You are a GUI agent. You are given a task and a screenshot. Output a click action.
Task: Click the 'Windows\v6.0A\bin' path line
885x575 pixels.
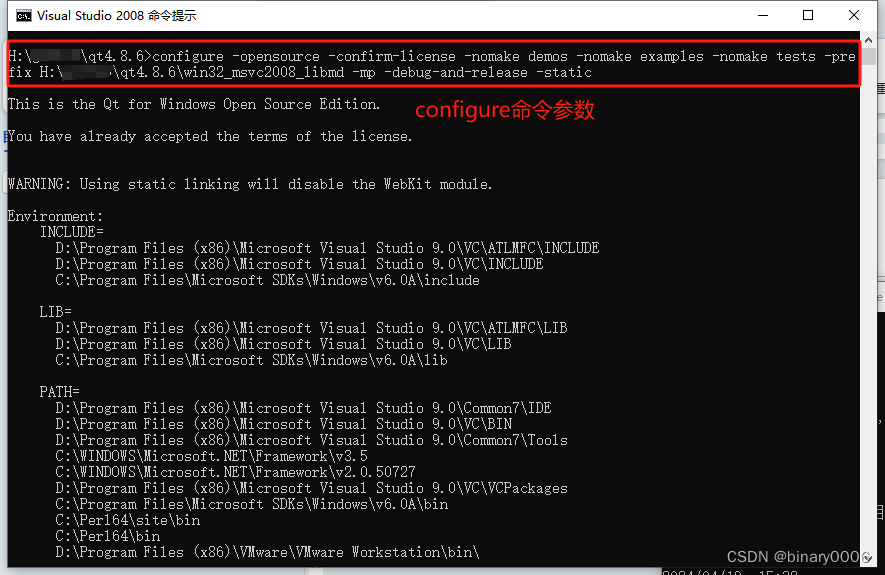click(252, 504)
